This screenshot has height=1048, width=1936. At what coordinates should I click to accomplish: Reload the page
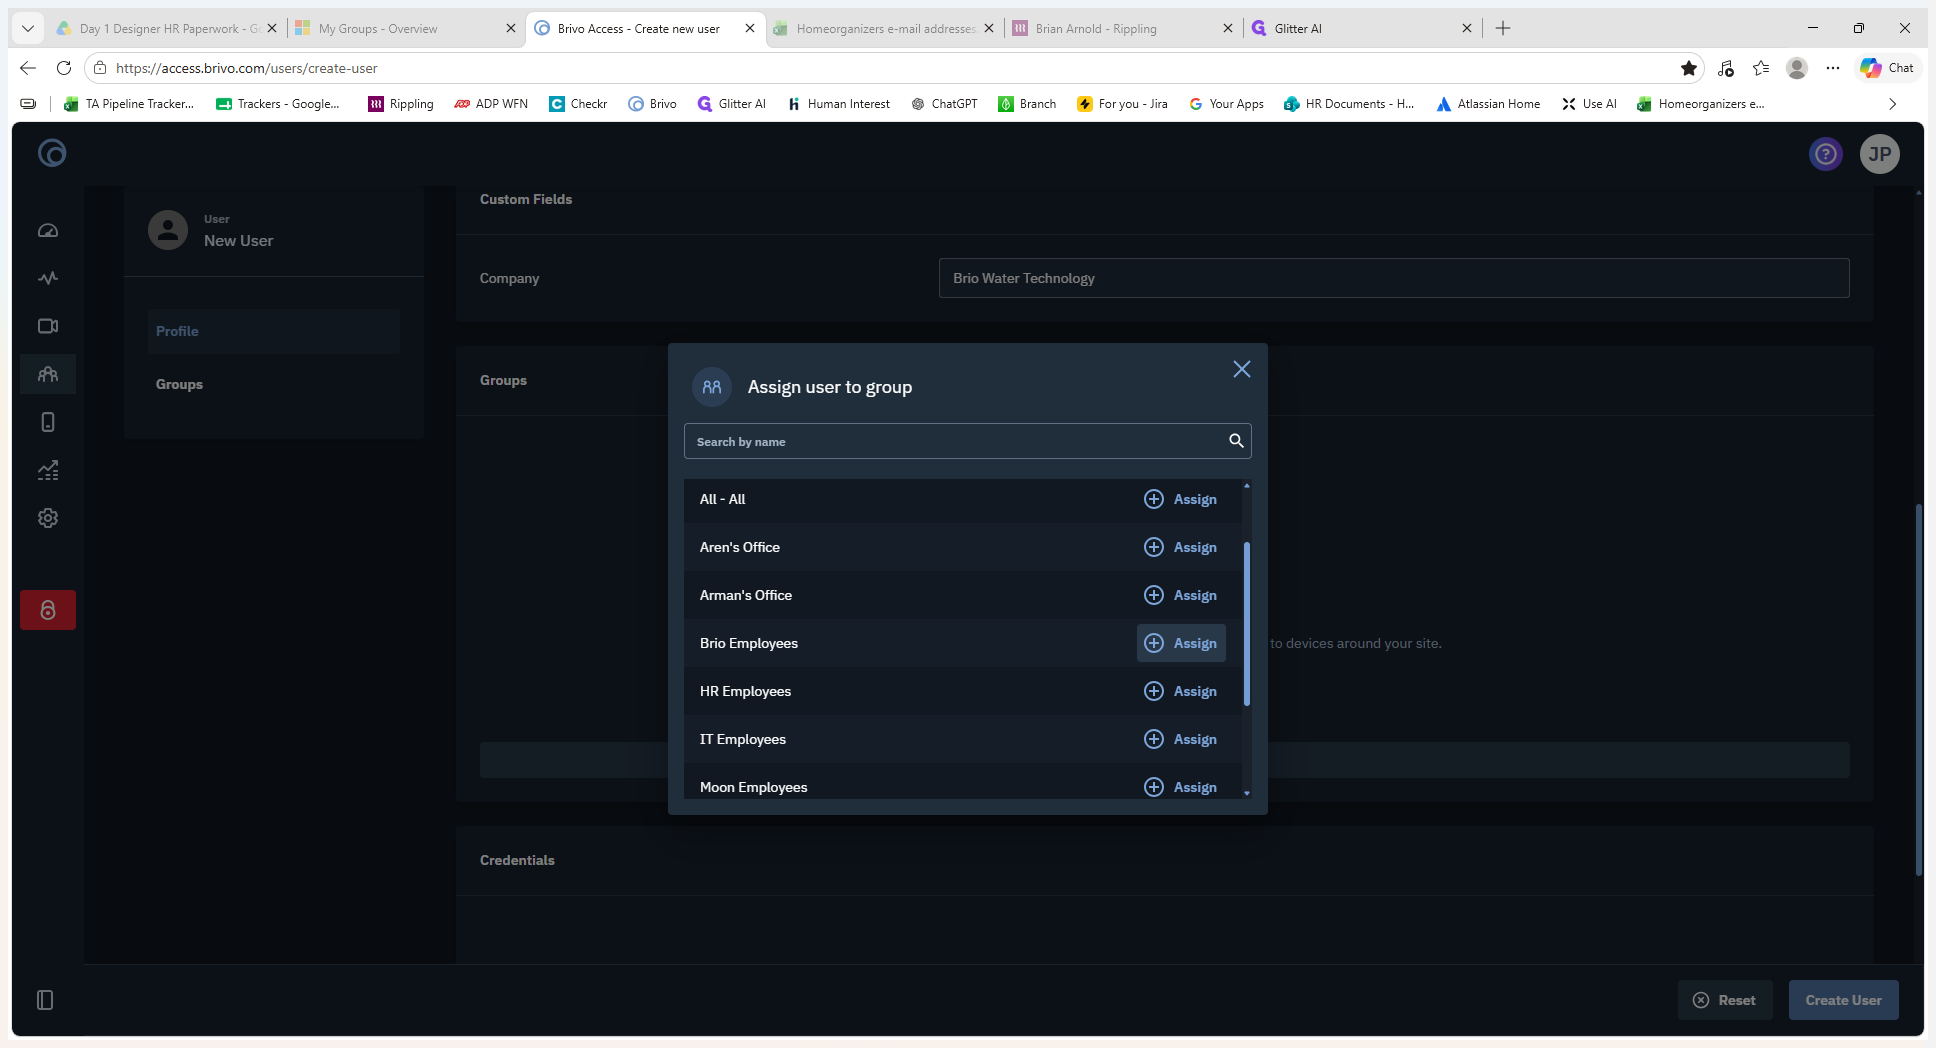(x=64, y=68)
